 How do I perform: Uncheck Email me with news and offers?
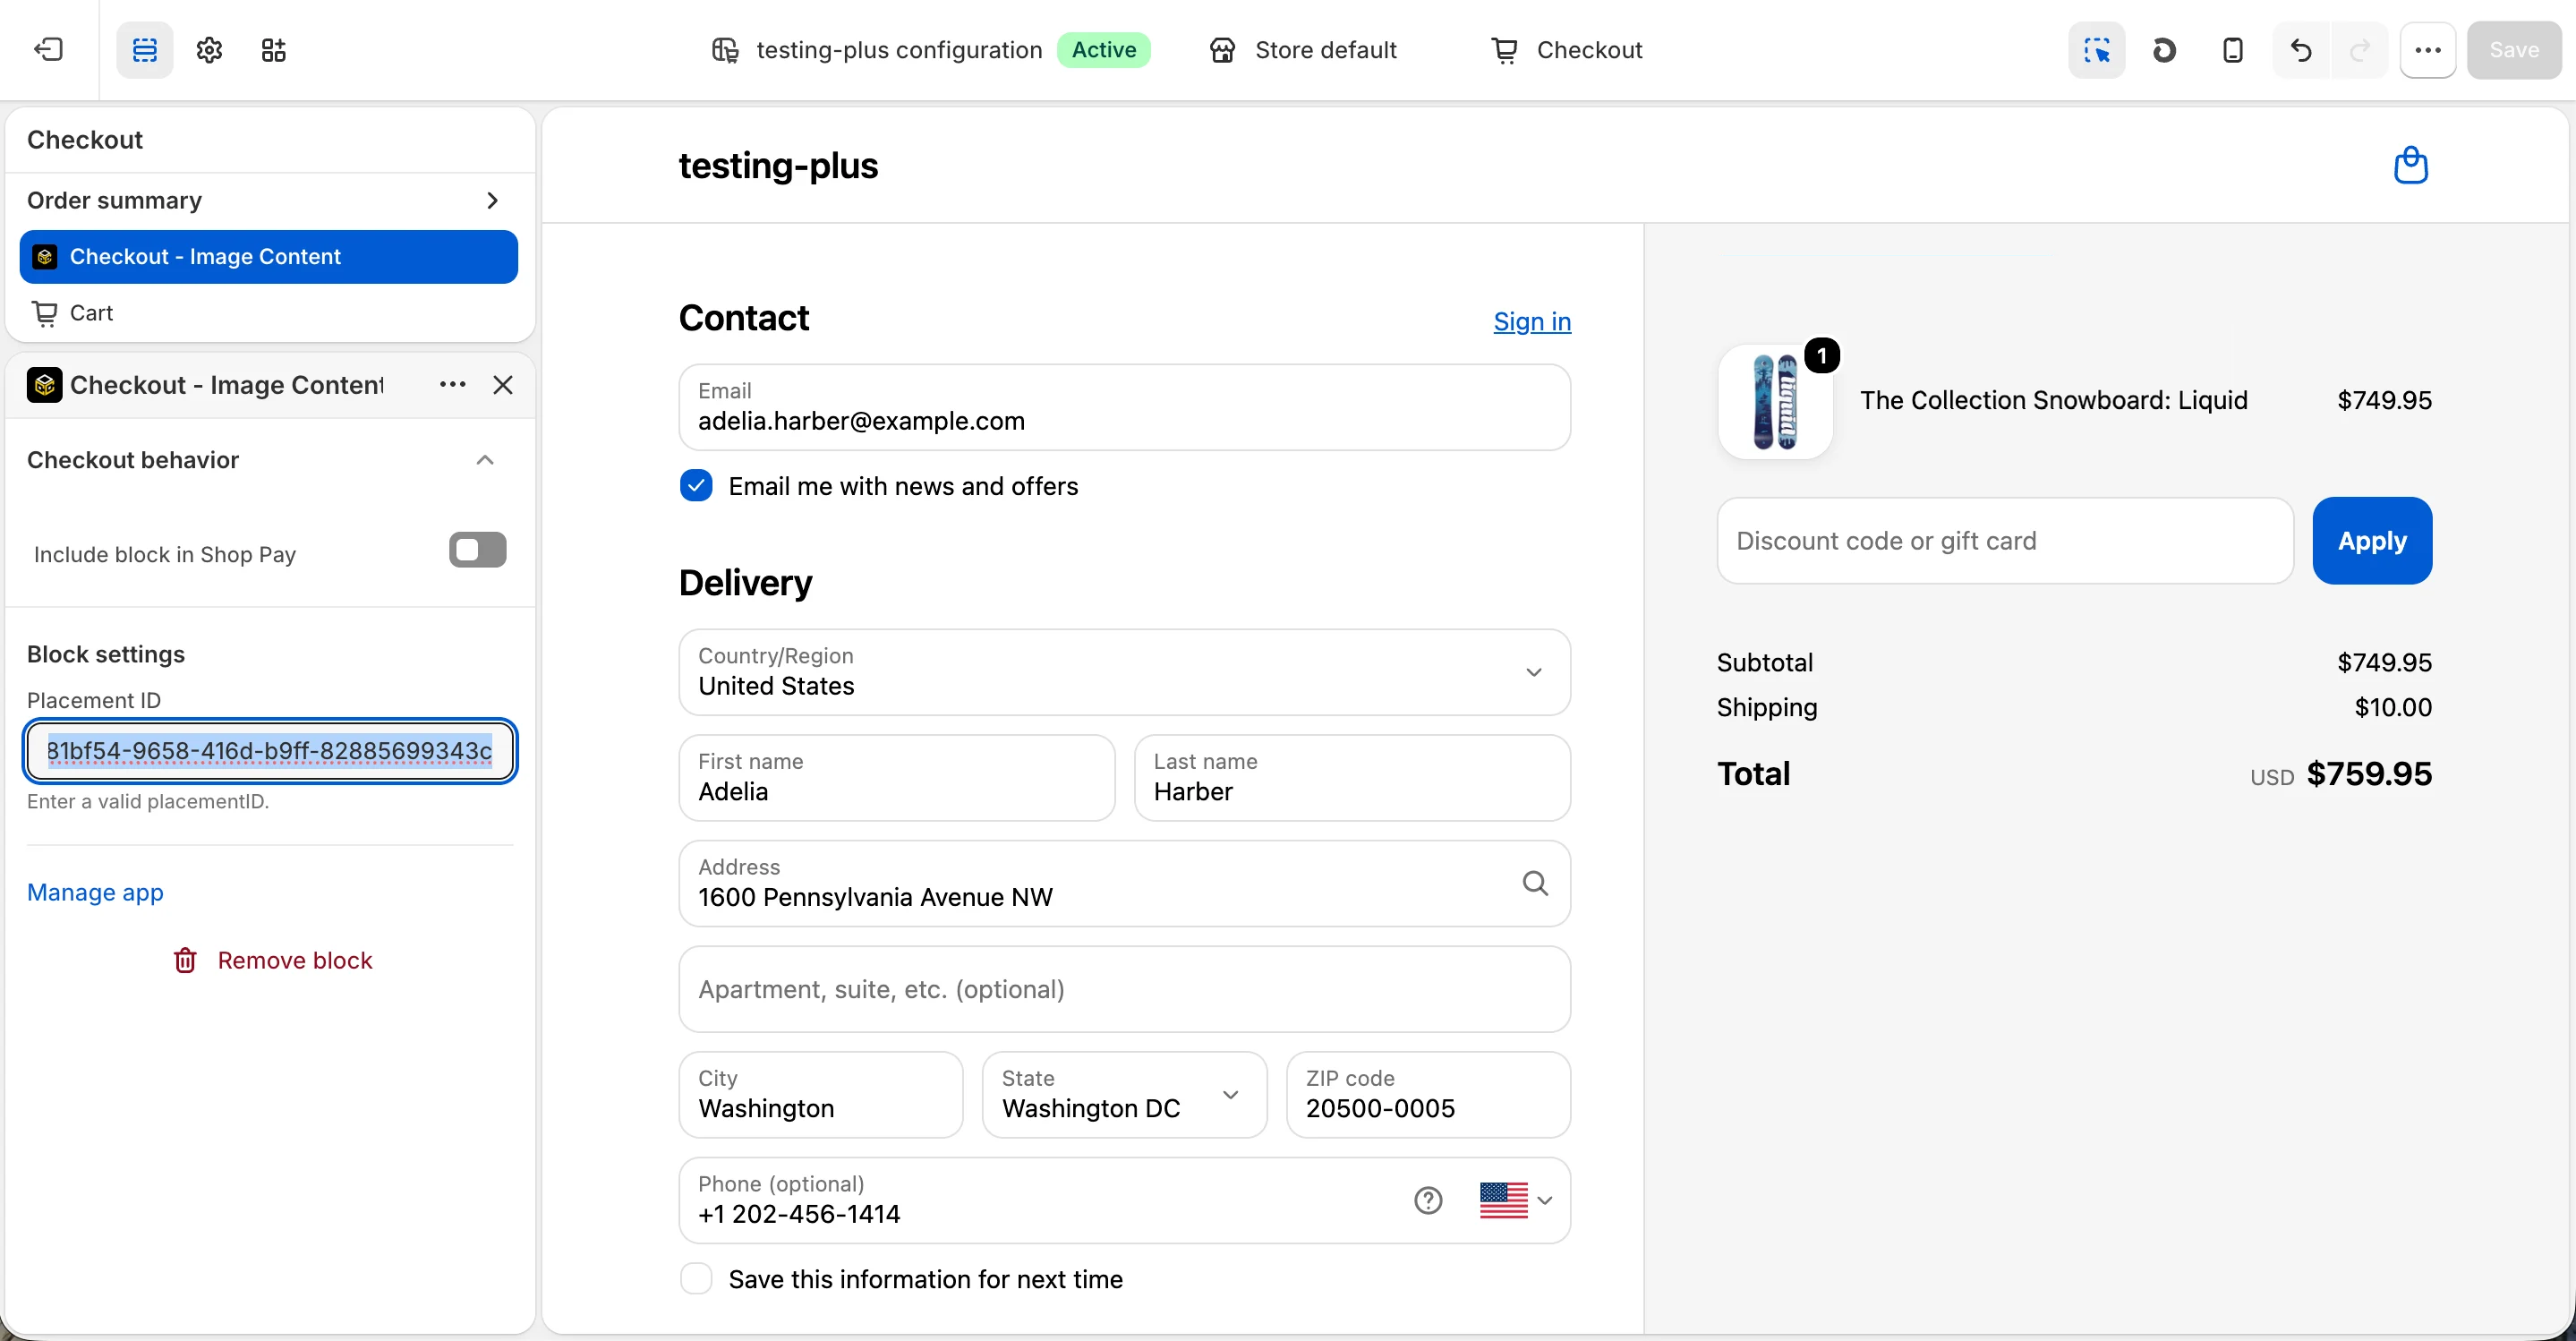[696, 486]
